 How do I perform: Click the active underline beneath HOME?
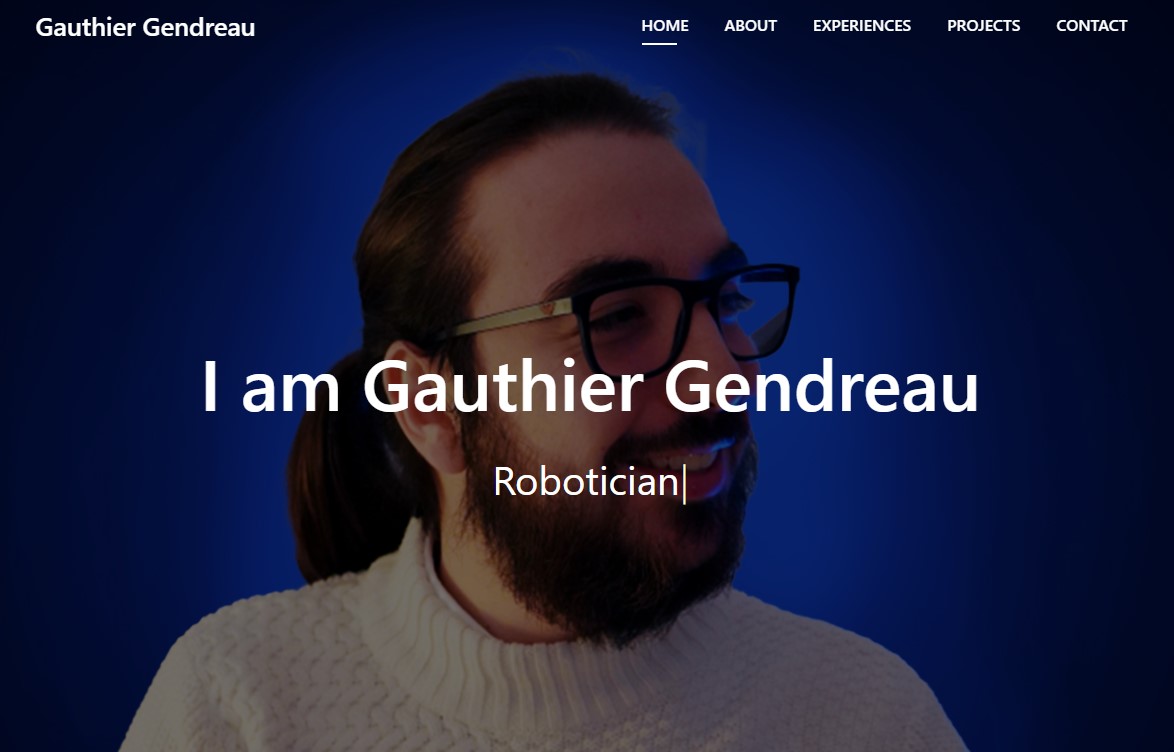[659, 44]
